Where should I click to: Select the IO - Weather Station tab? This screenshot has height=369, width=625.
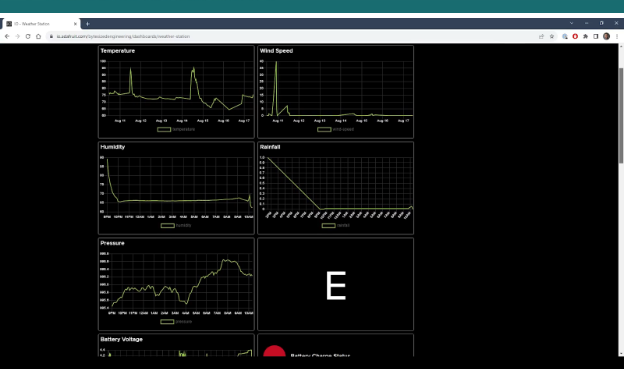click(40, 24)
